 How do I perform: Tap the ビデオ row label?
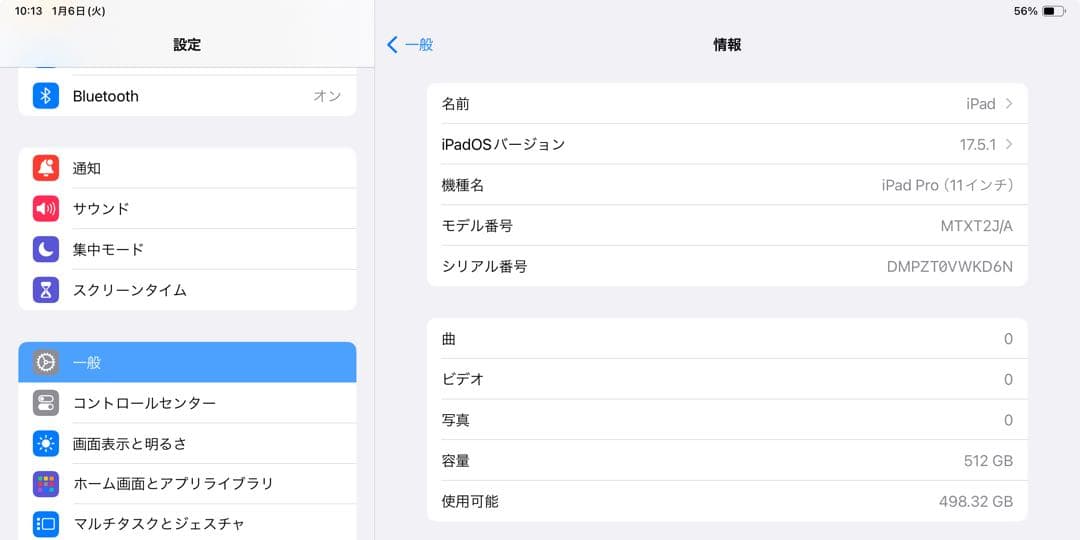click(x=463, y=380)
